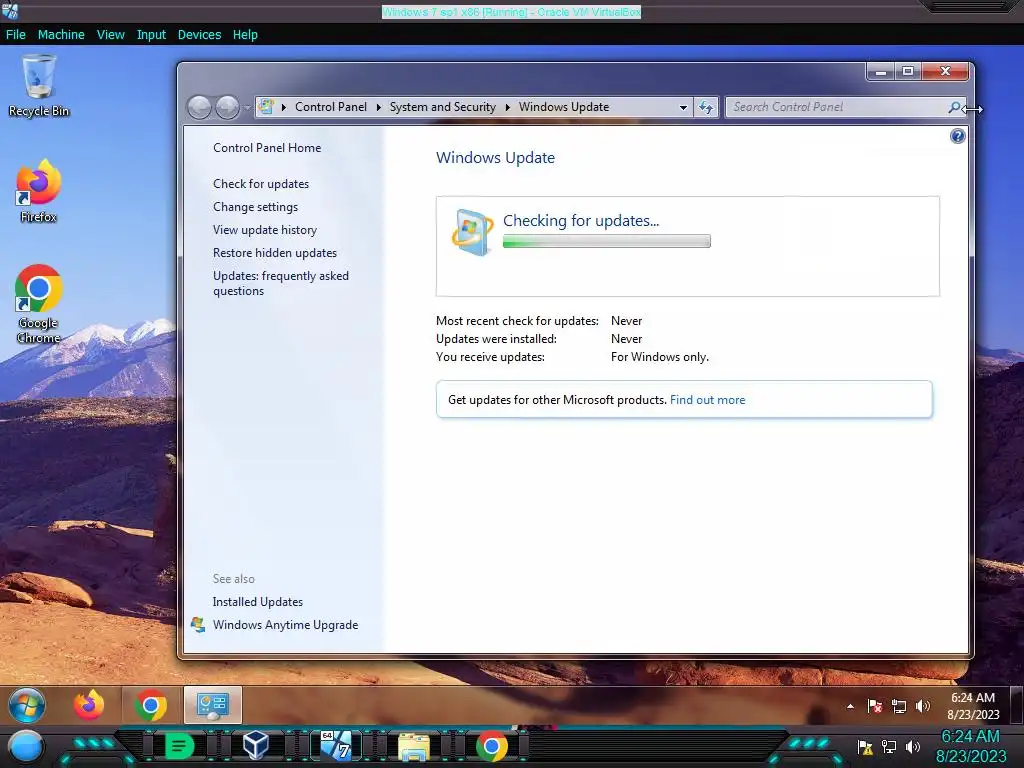1024x768 pixels.
Task: Open the green notes app on host taskbar
Action: click(179, 746)
